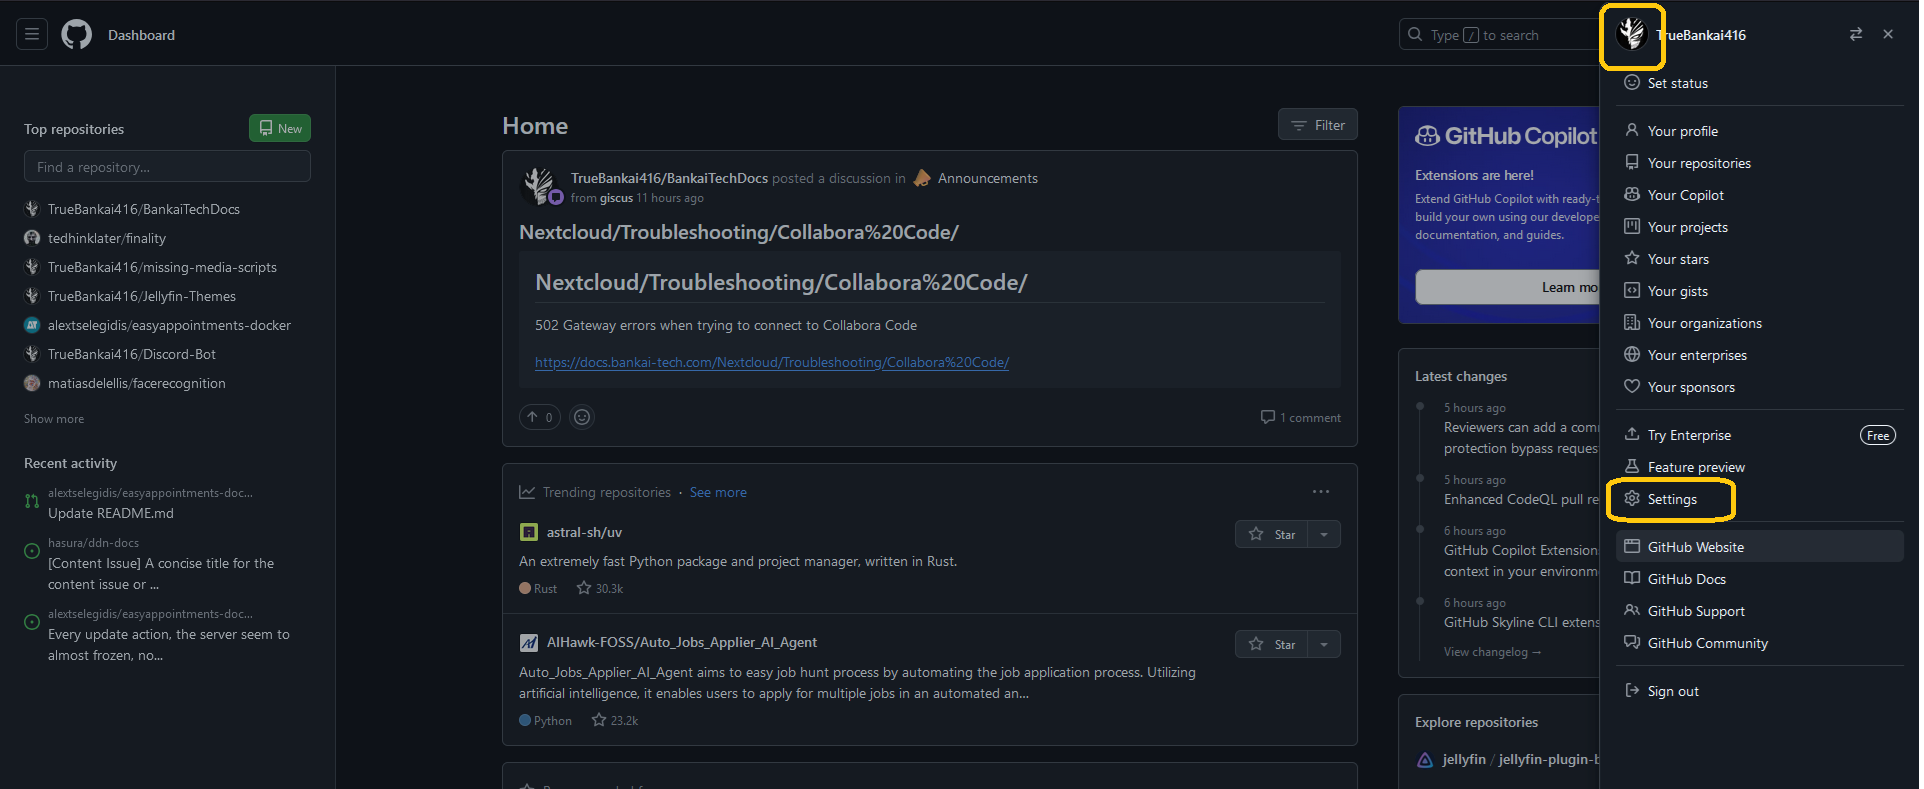The width and height of the screenshot is (1924, 789).
Task: Click the Settings gear icon
Action: 1632,499
